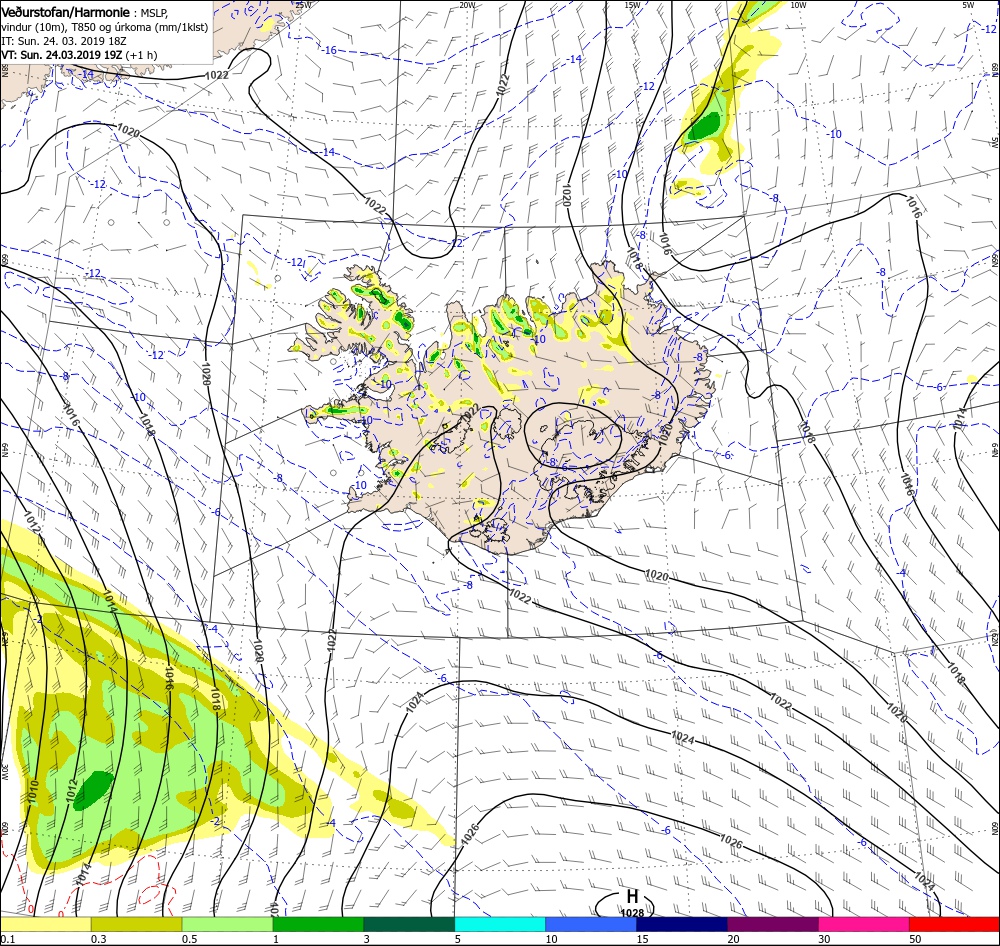
Task: Click the '0.5' legend scale value
Action: pyautogui.click(x=189, y=939)
